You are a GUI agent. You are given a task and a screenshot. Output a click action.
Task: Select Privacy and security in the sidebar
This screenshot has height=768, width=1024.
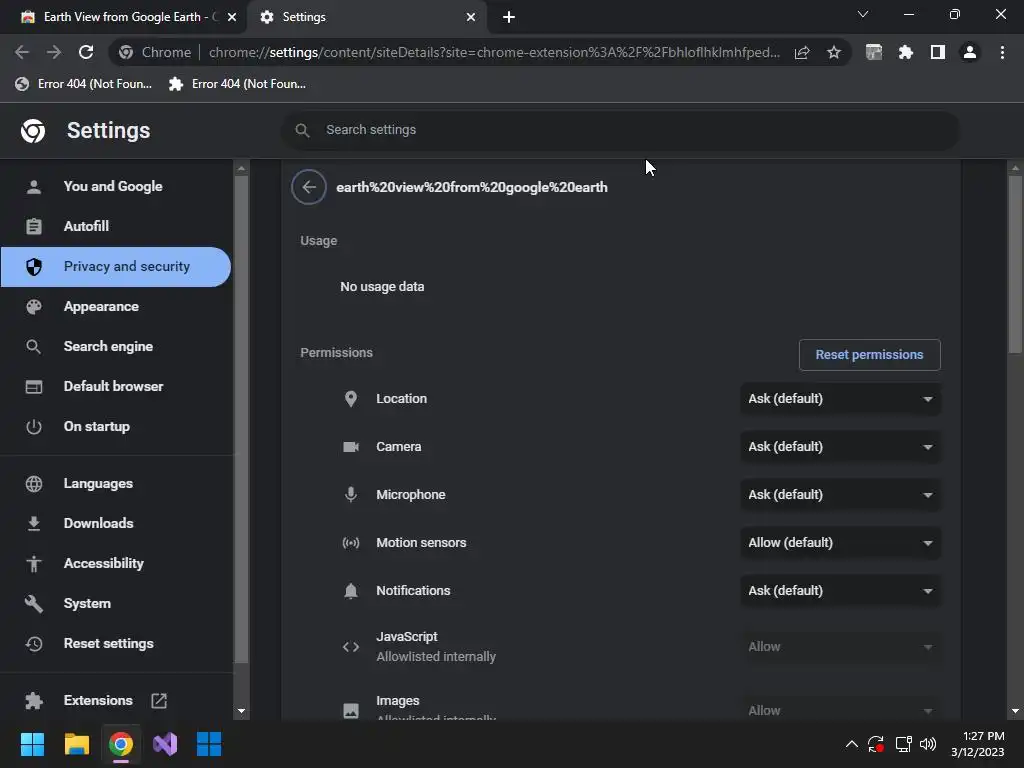[115, 266]
